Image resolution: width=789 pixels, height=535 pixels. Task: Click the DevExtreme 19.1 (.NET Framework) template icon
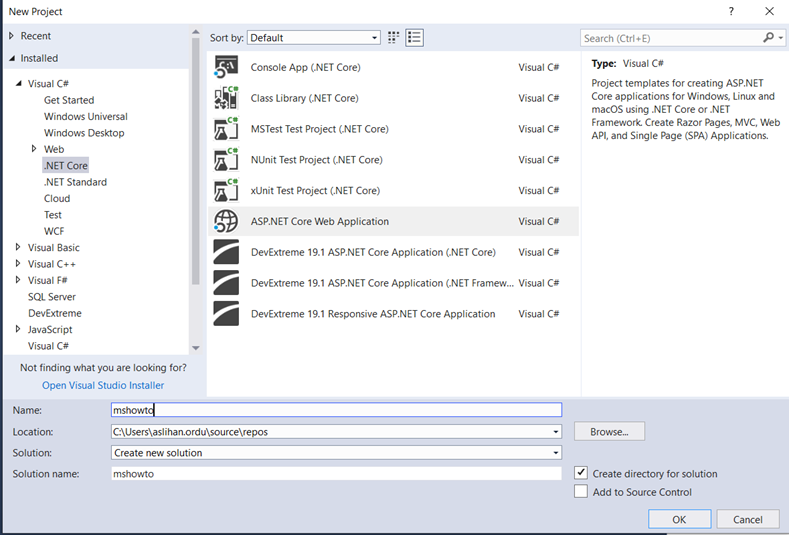[x=226, y=283]
